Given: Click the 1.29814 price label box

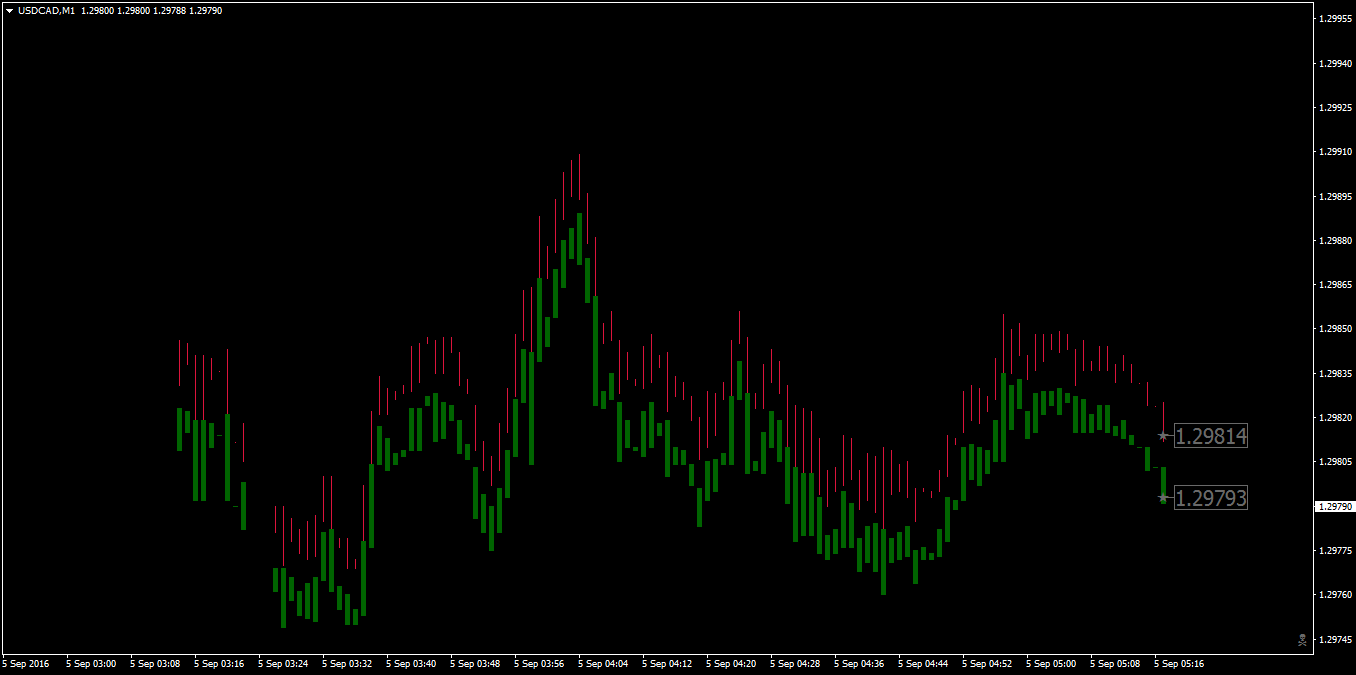Looking at the screenshot, I should 1210,436.
